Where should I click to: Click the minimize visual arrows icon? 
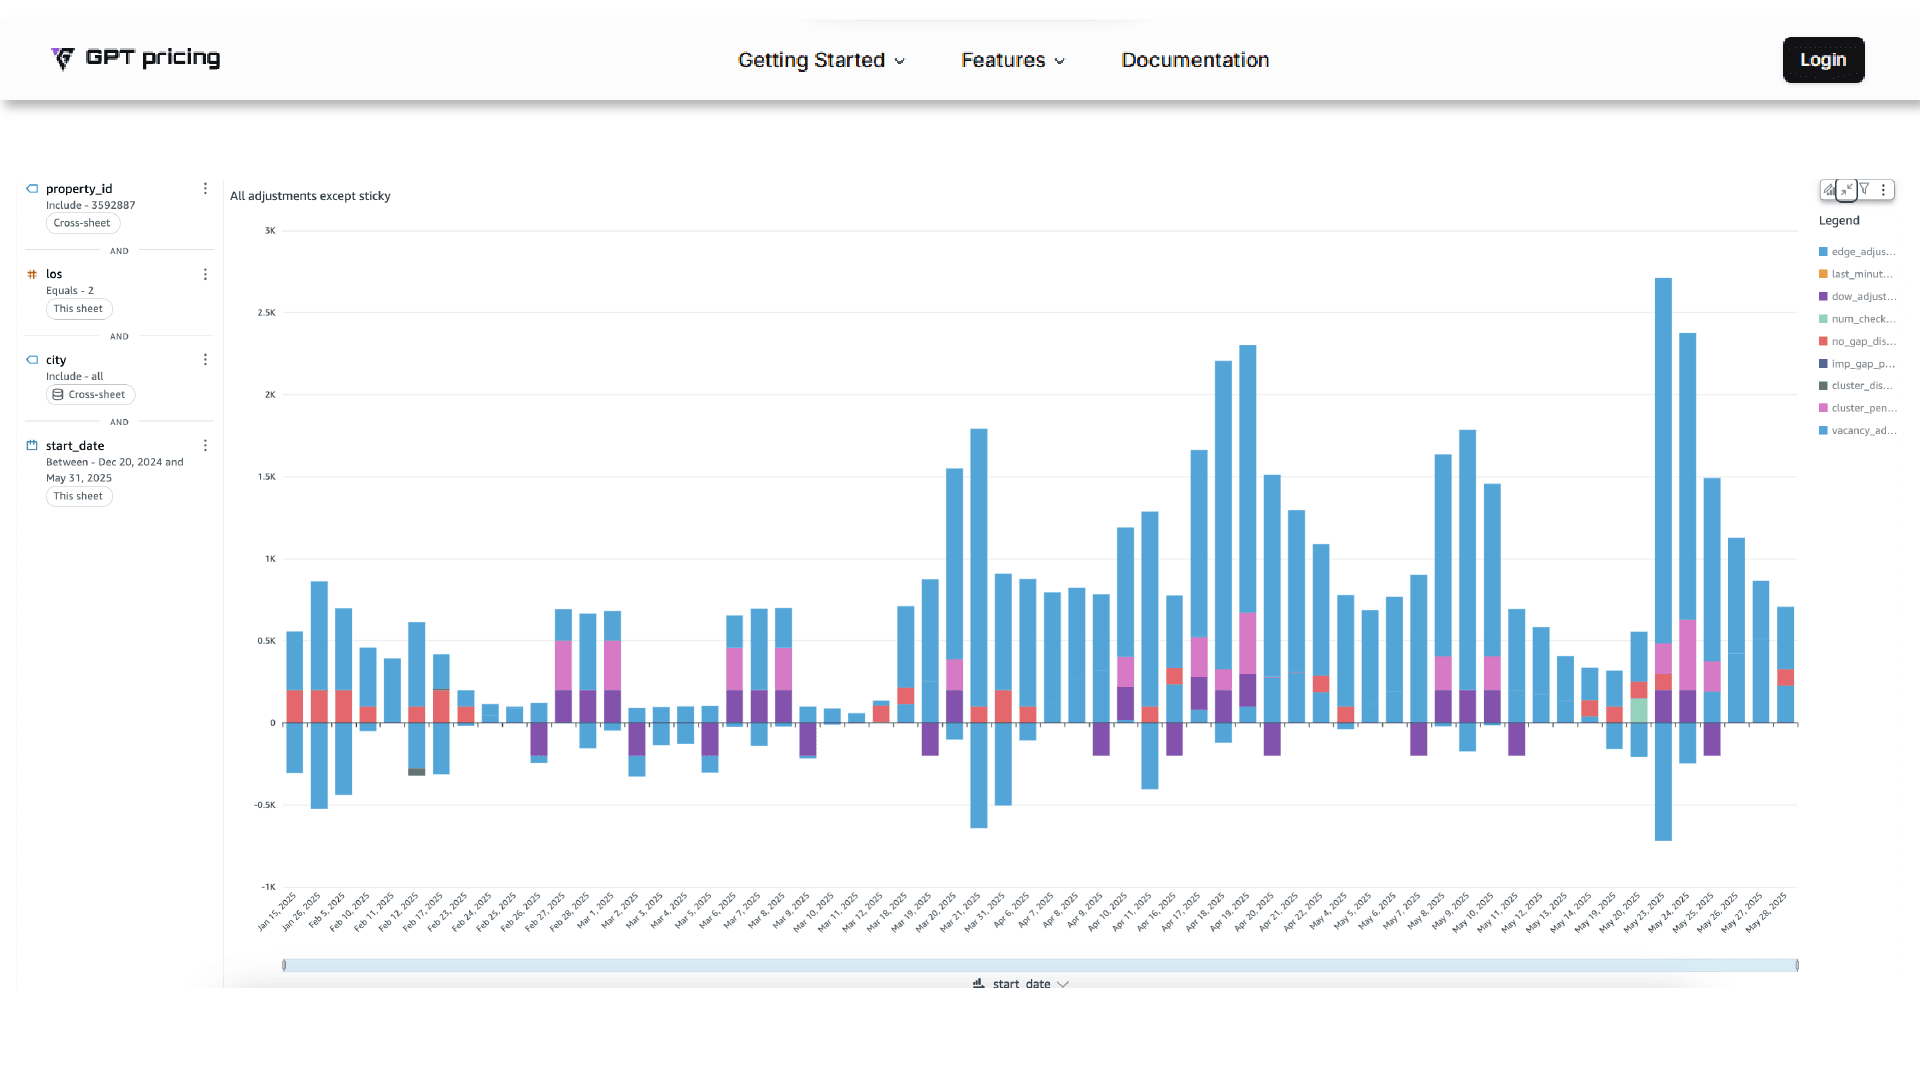1847,189
